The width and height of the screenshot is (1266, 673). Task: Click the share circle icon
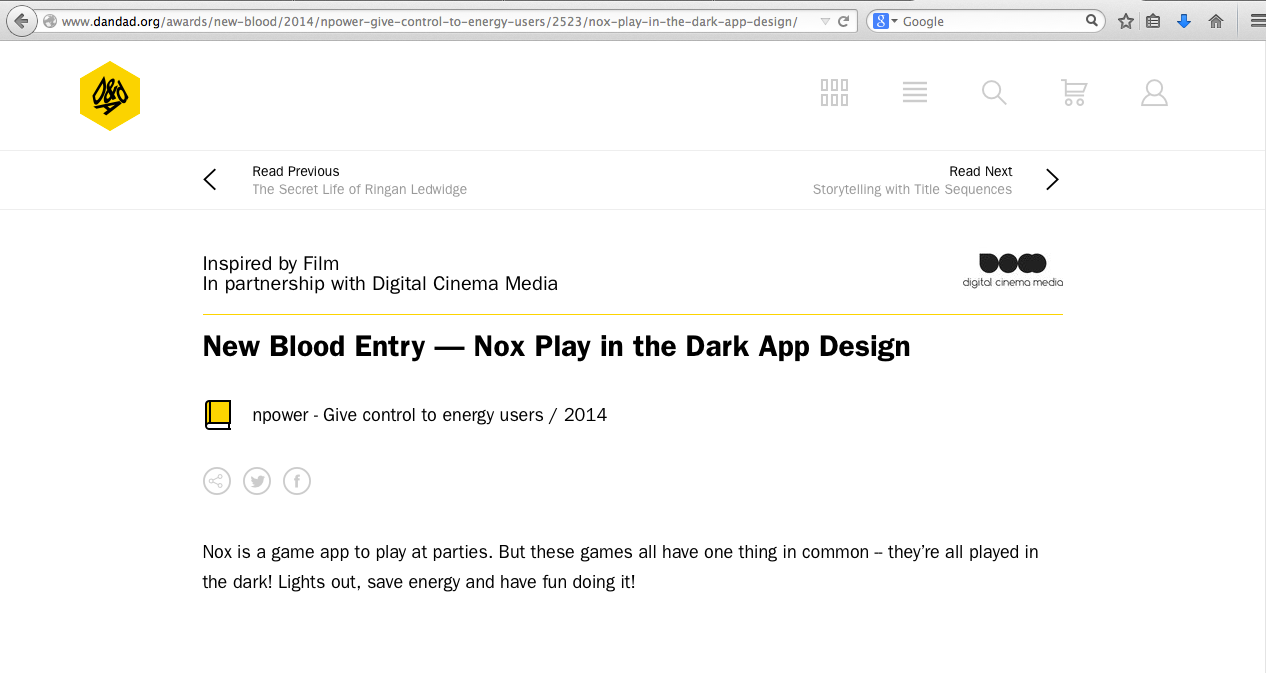[217, 482]
